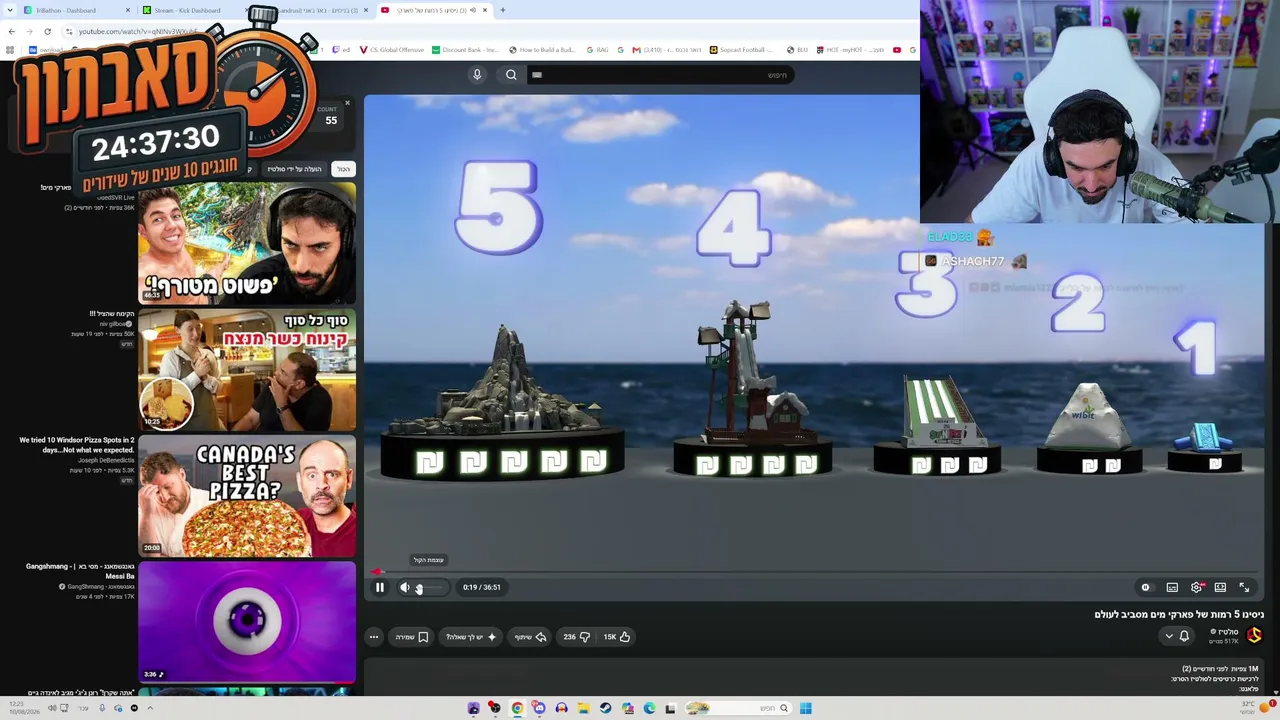Pause the YouTube video
Screen dimensions: 1280x720
[380, 588]
